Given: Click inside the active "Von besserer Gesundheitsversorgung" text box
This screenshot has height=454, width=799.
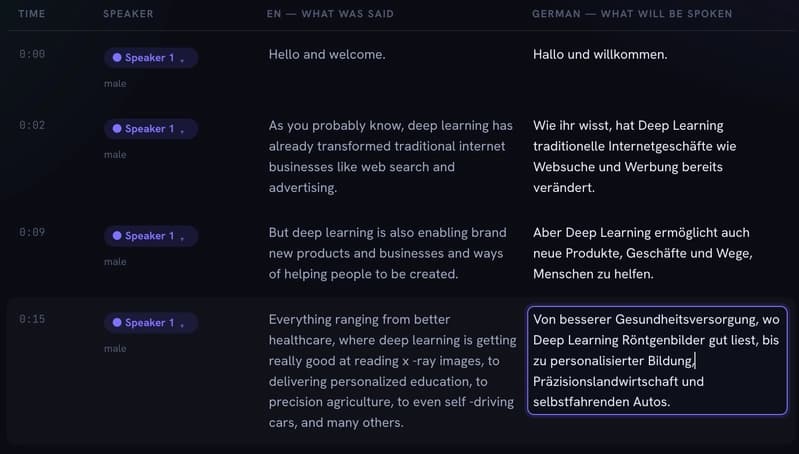Looking at the screenshot, I should click(x=657, y=360).
